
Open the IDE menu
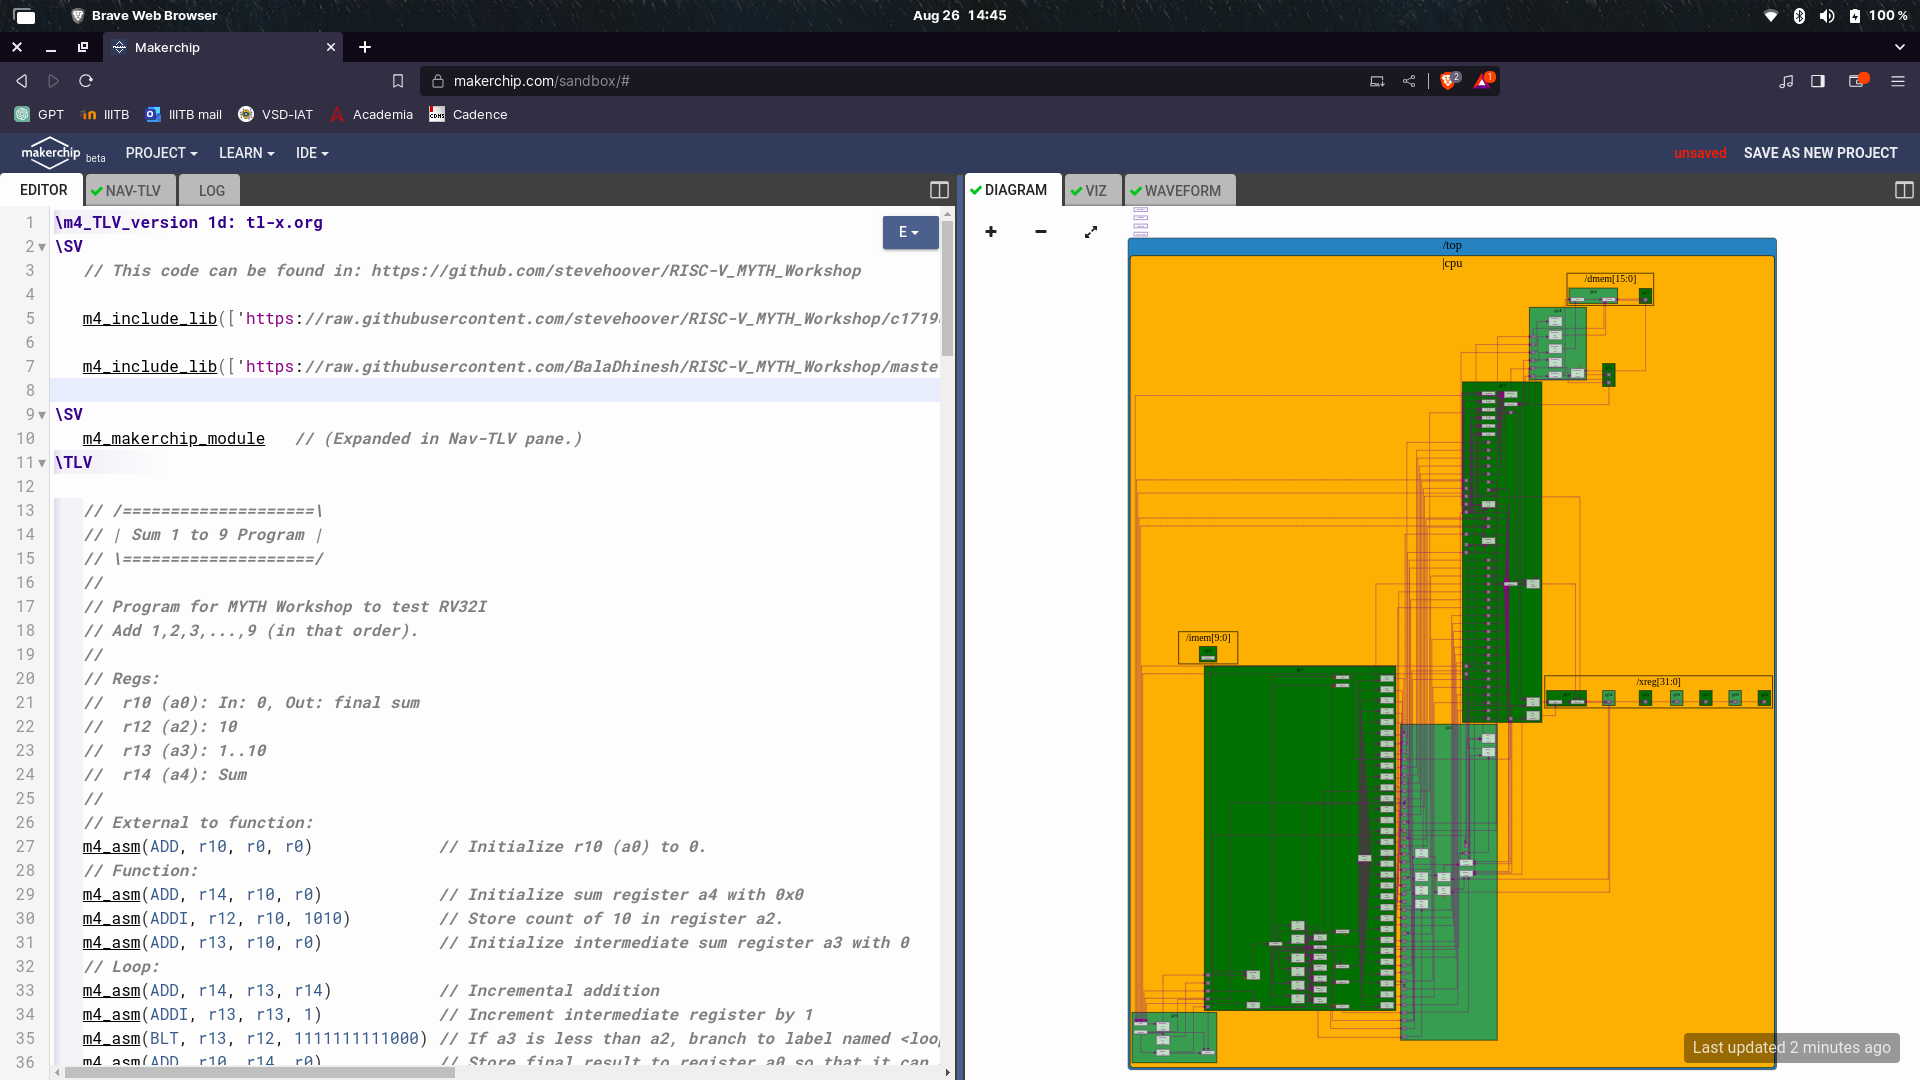coord(311,153)
